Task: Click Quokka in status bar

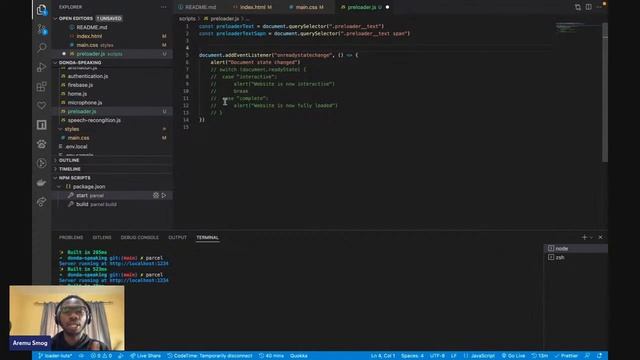Action: [x=299, y=356]
